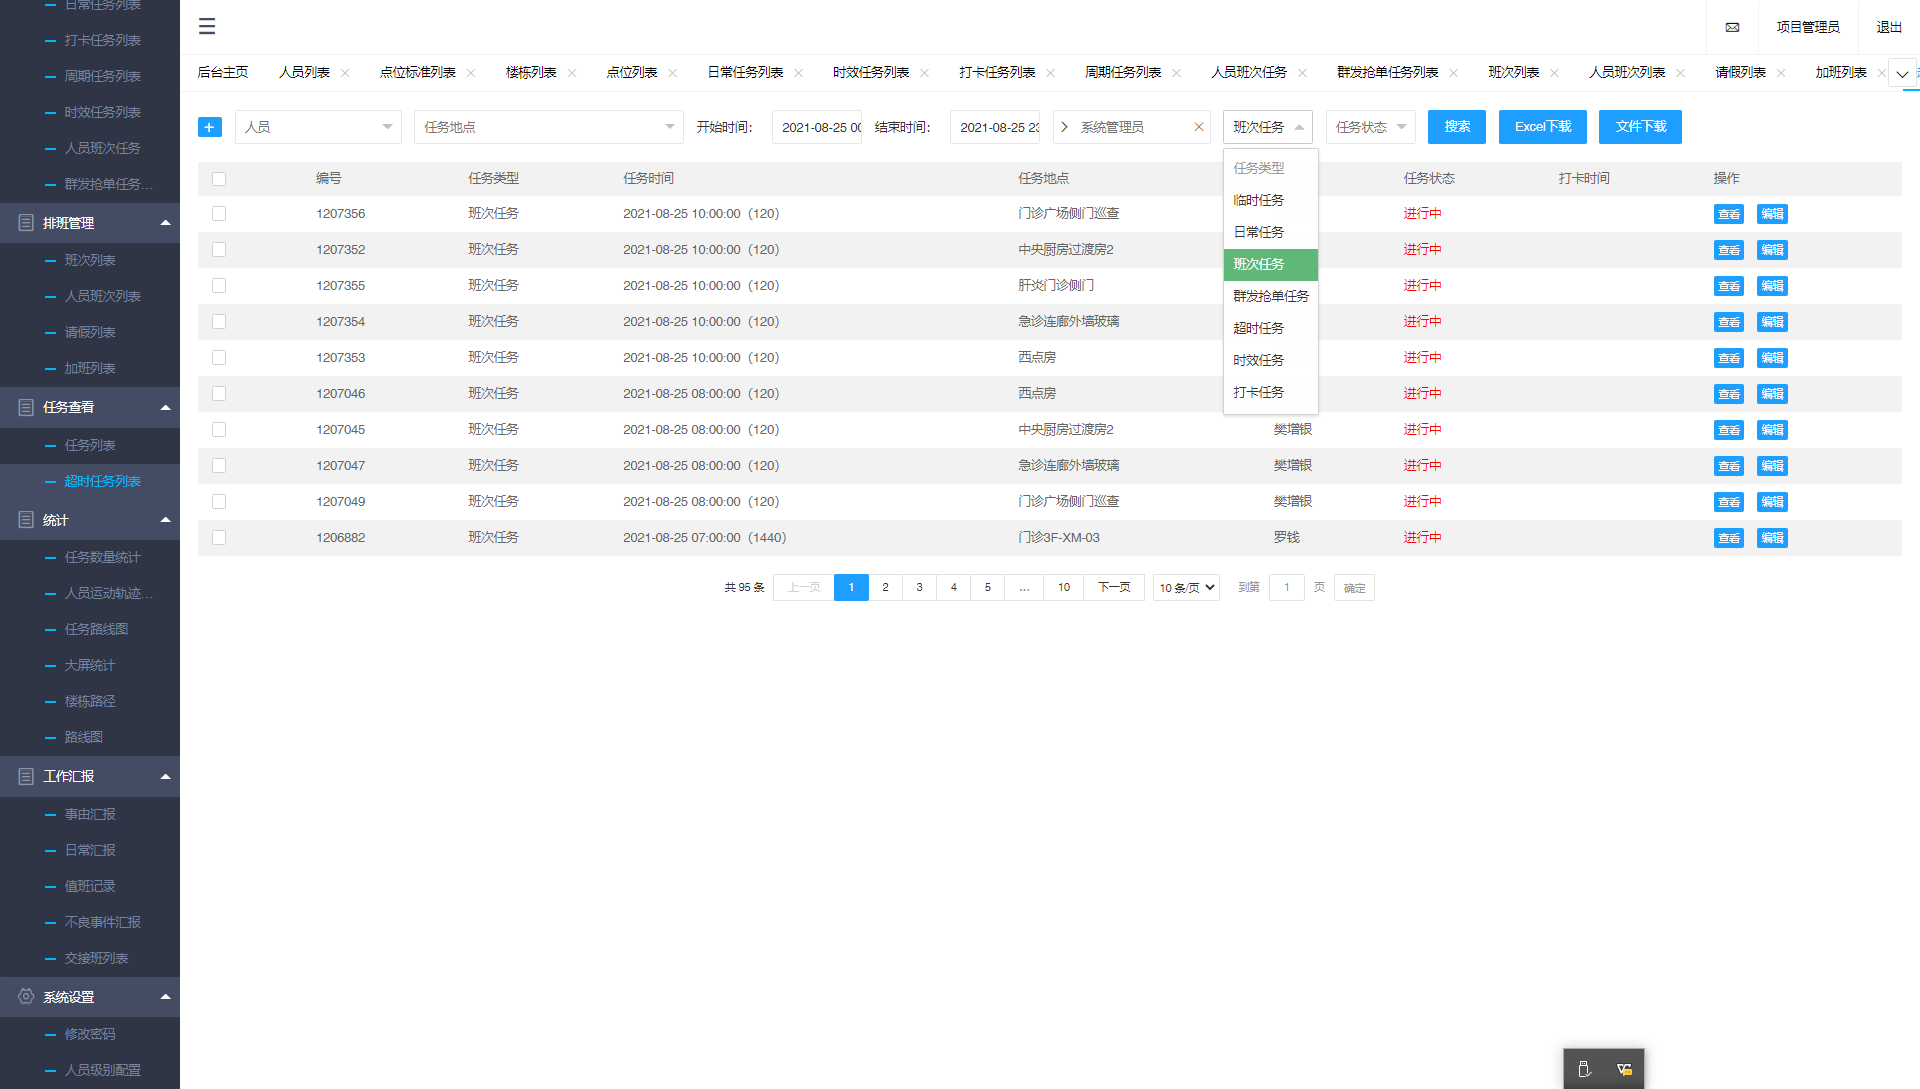The width and height of the screenshot is (1920, 1089).
Task: Click the 搜索 search button
Action: pyautogui.click(x=1457, y=127)
